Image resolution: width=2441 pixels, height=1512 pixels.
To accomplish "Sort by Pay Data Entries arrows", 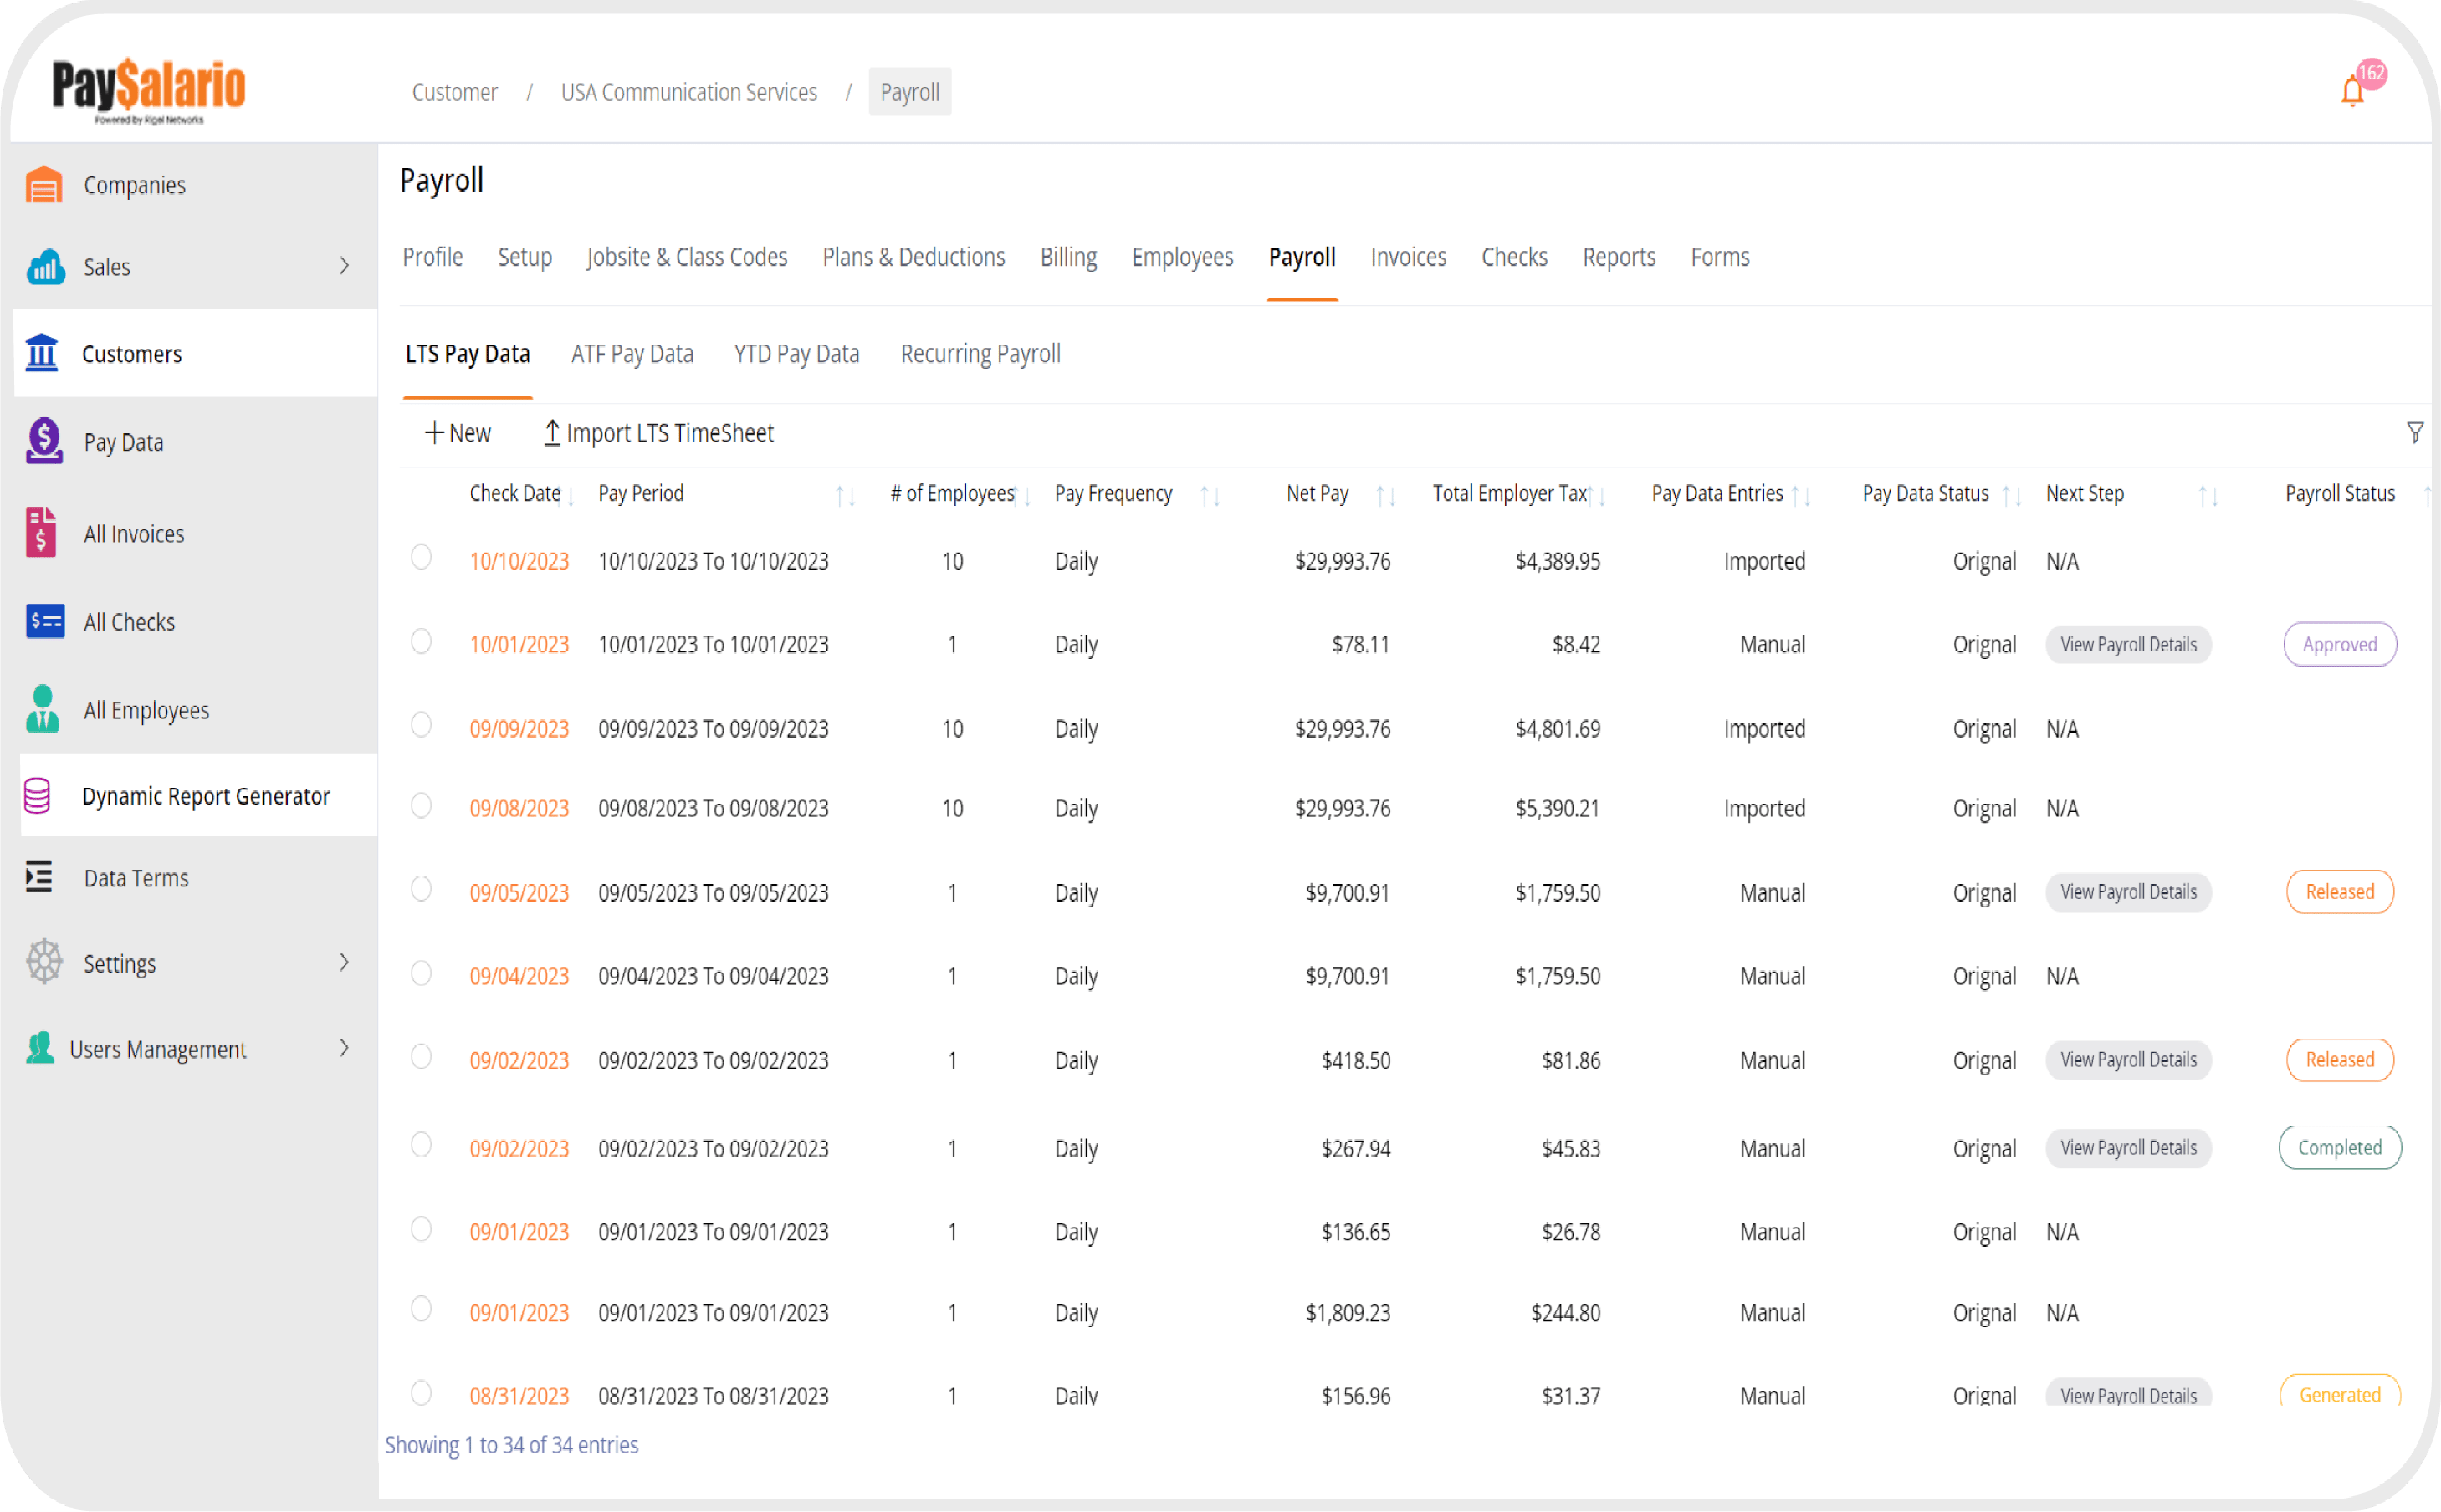I will (1802, 496).
